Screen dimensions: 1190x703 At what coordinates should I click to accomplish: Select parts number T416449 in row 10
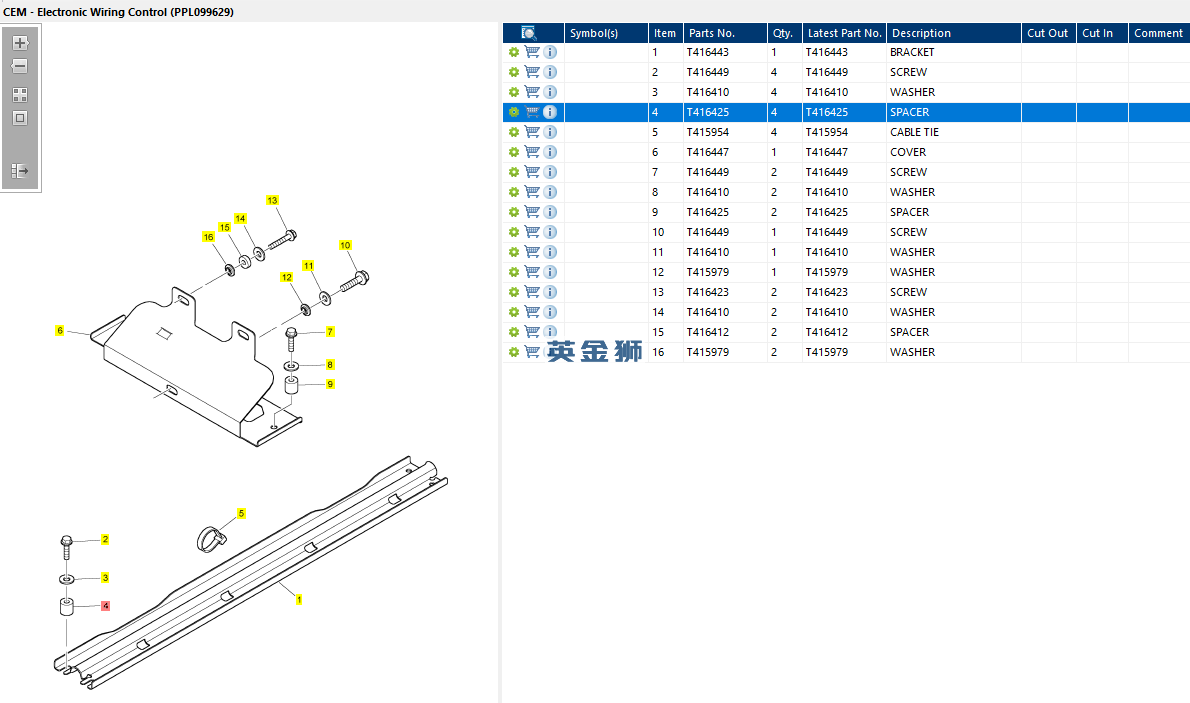pyautogui.click(x=707, y=232)
